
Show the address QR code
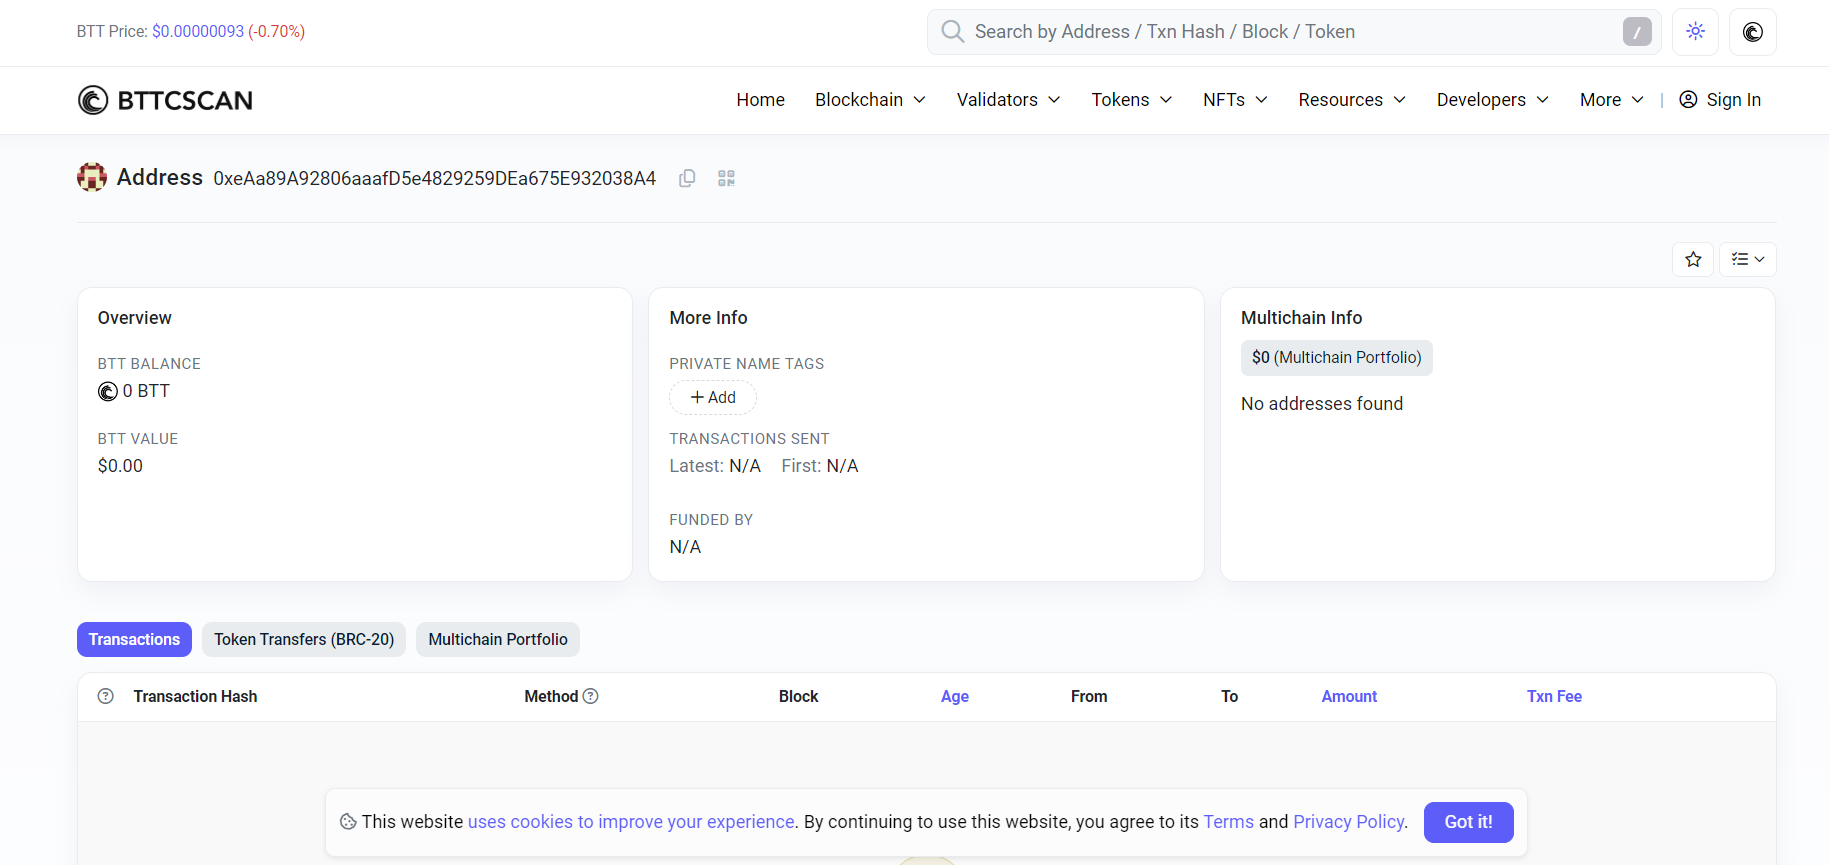tap(726, 178)
